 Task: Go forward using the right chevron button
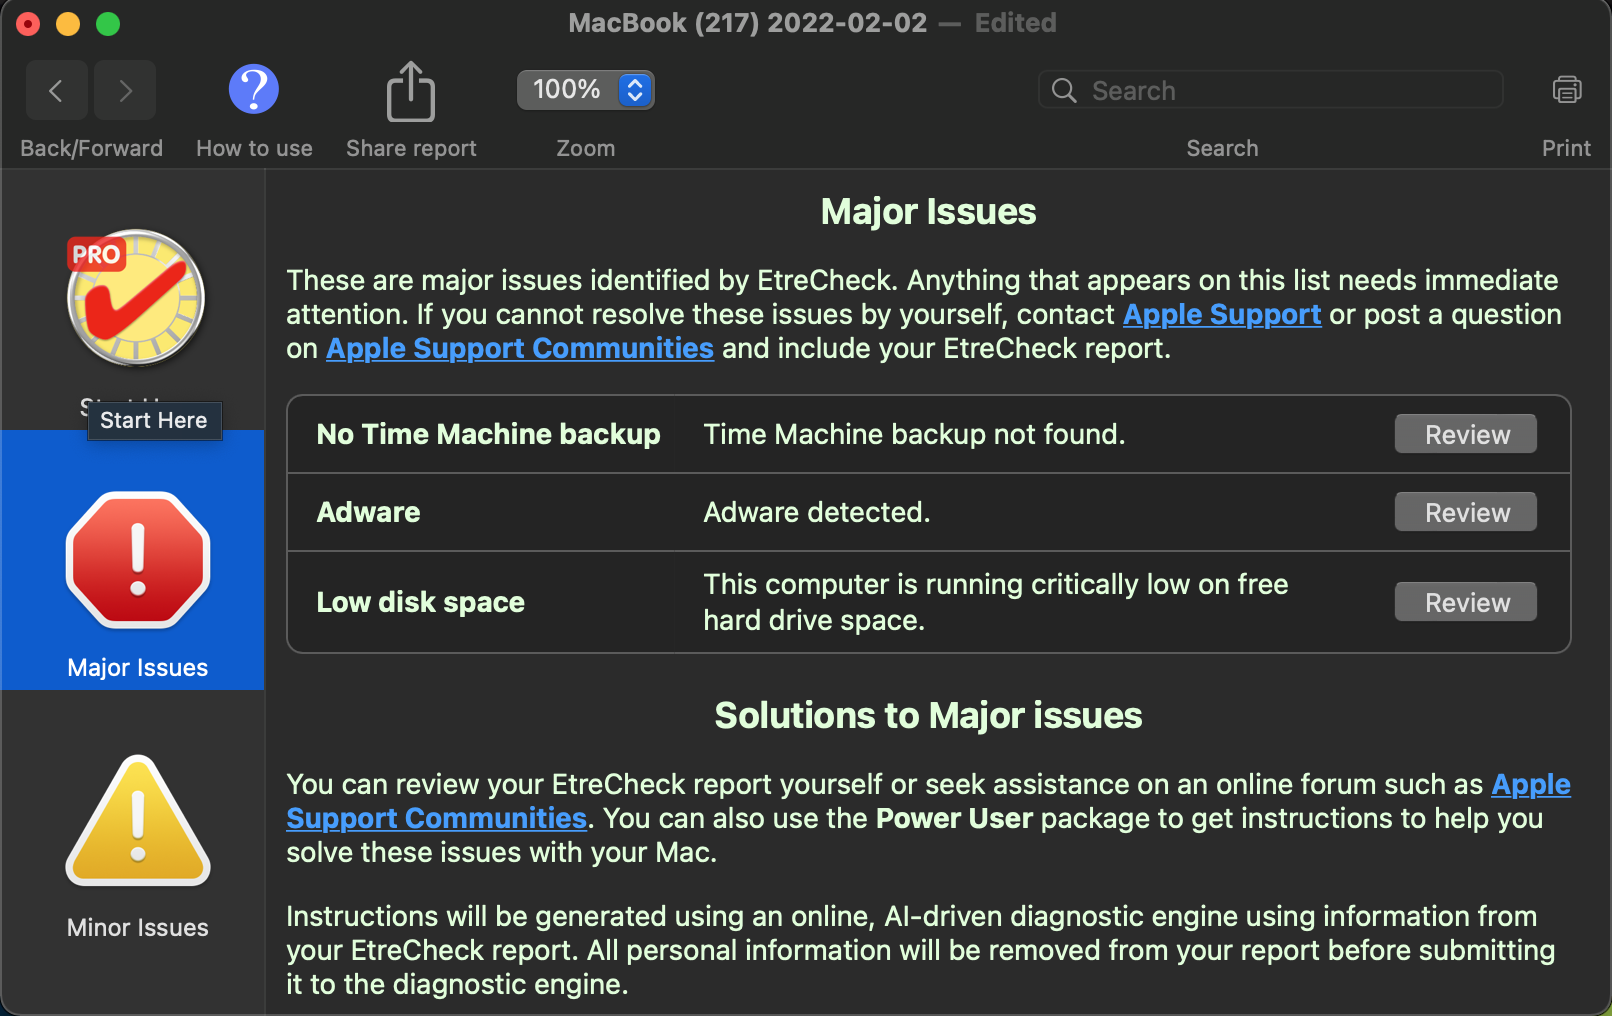125,91
